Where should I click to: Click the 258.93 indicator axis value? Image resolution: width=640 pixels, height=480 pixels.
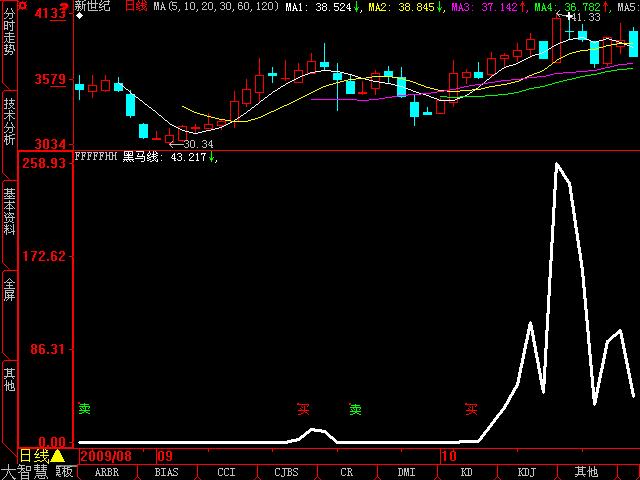point(44,163)
